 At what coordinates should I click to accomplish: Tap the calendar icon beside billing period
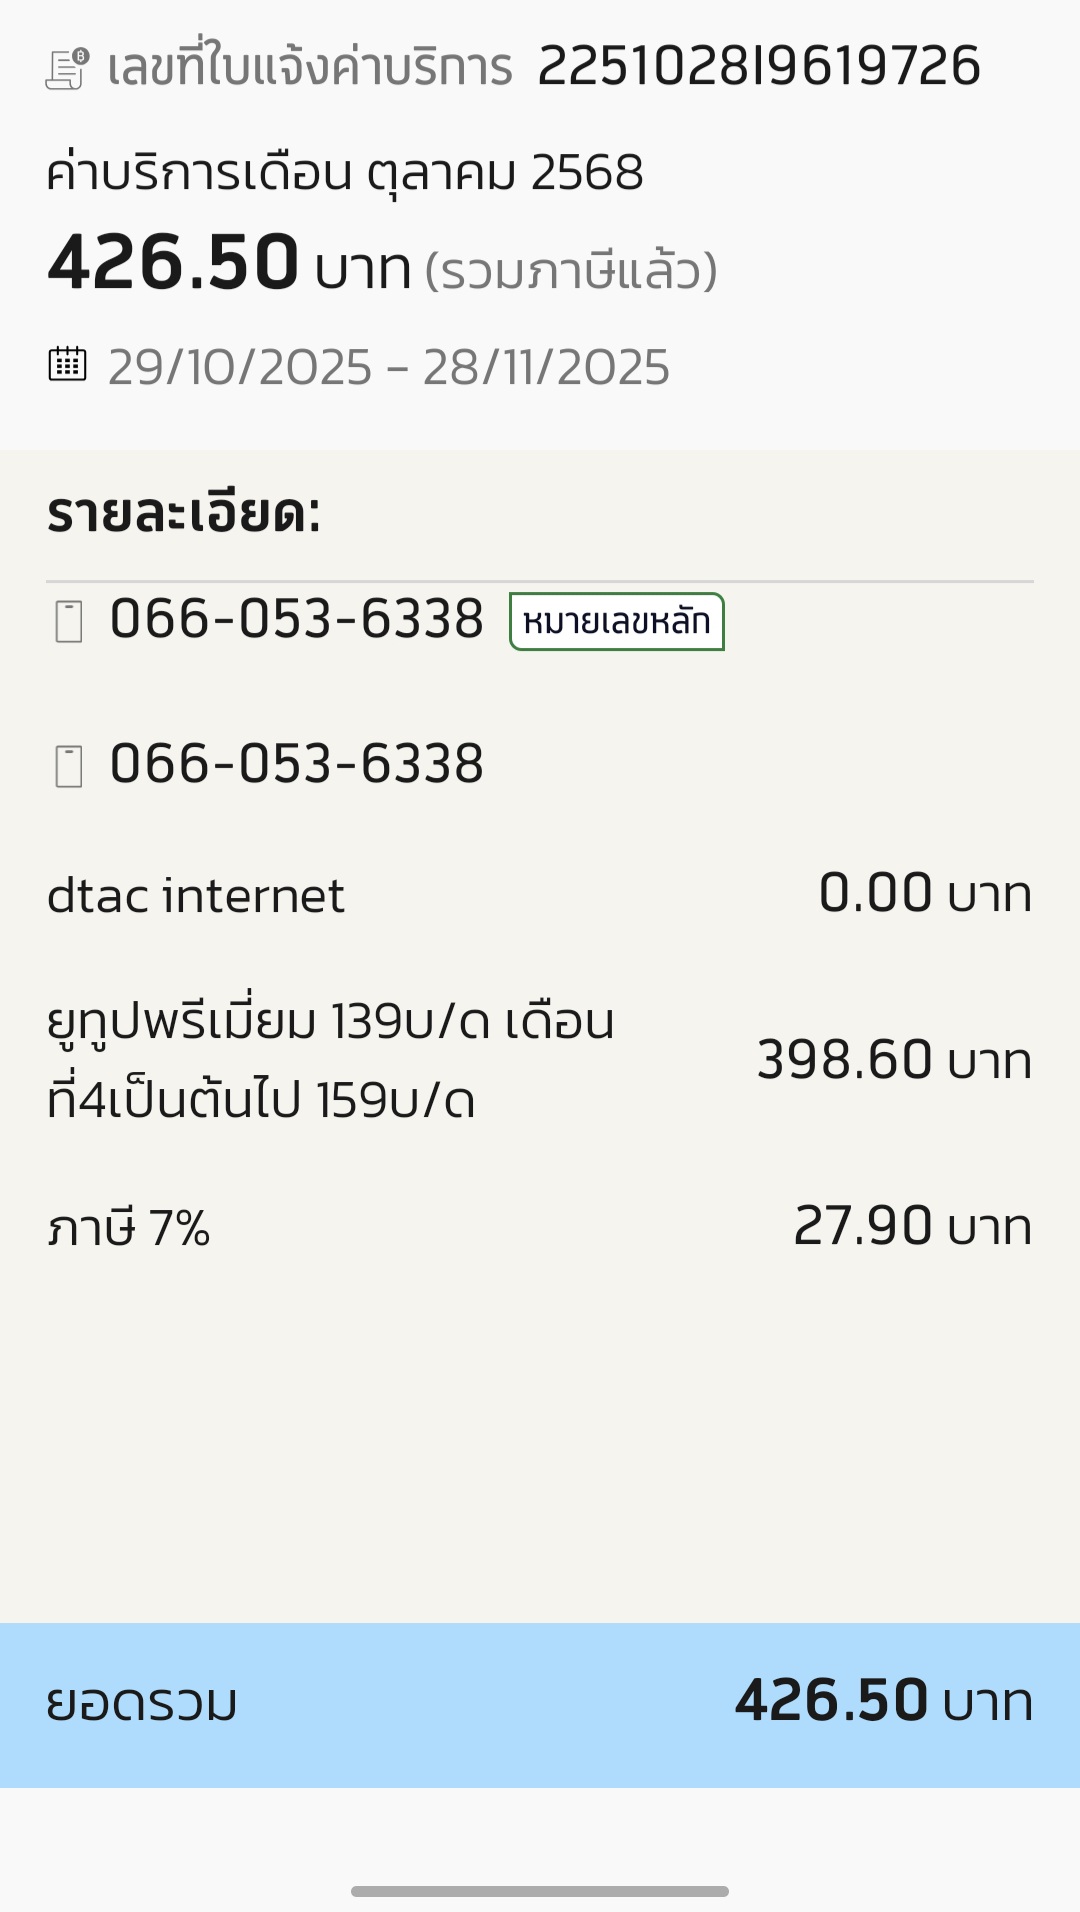tap(68, 364)
